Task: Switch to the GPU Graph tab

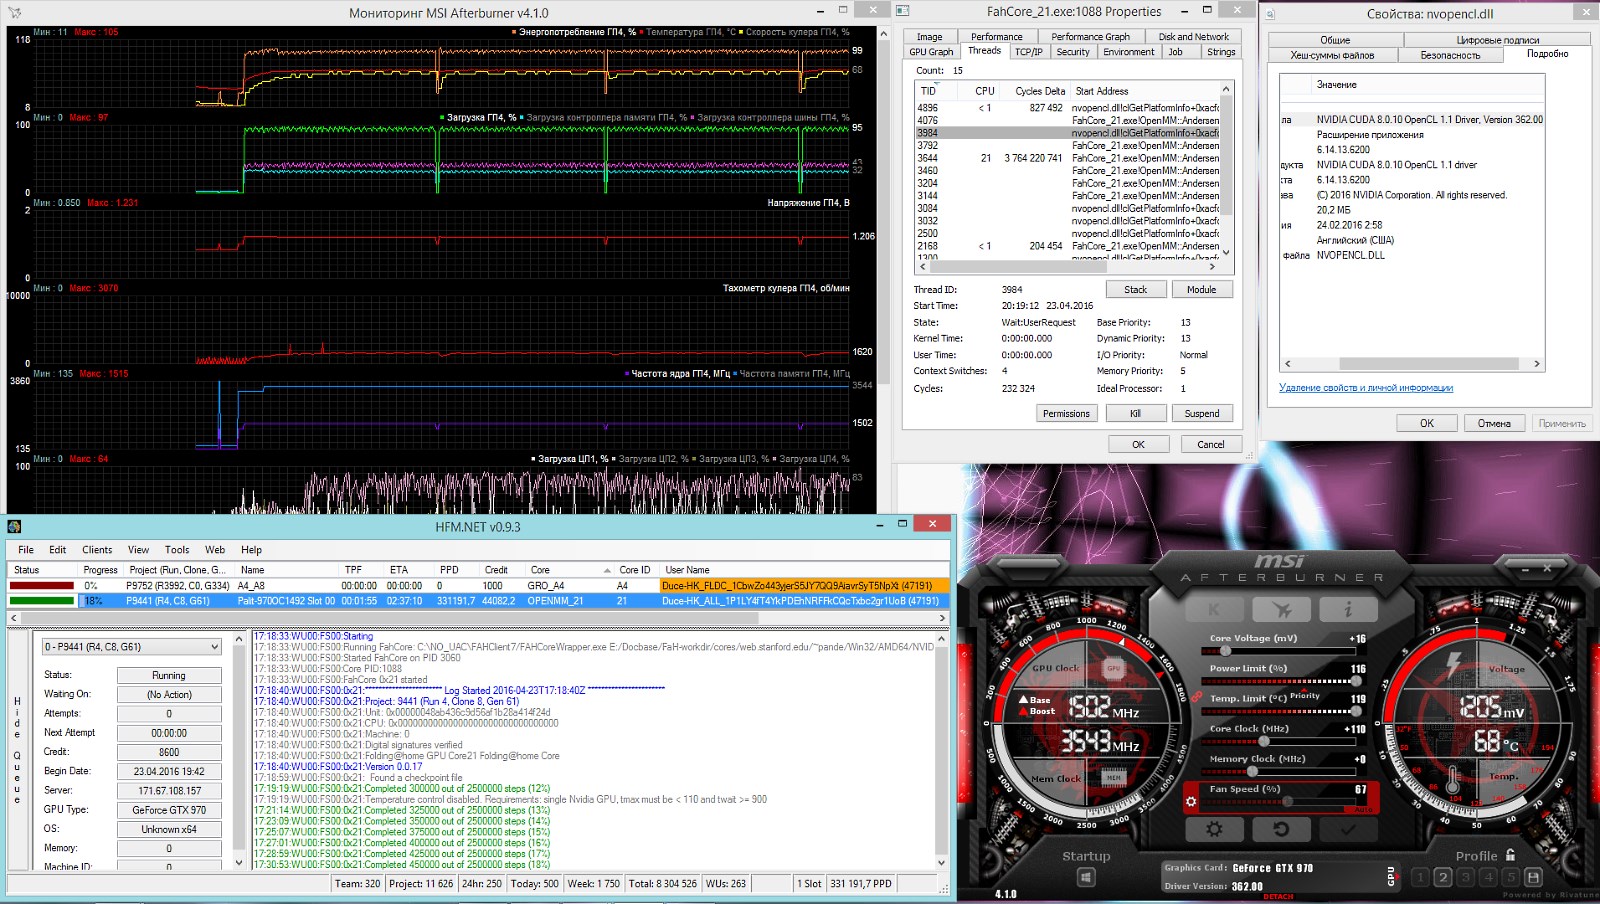Action: [x=931, y=52]
